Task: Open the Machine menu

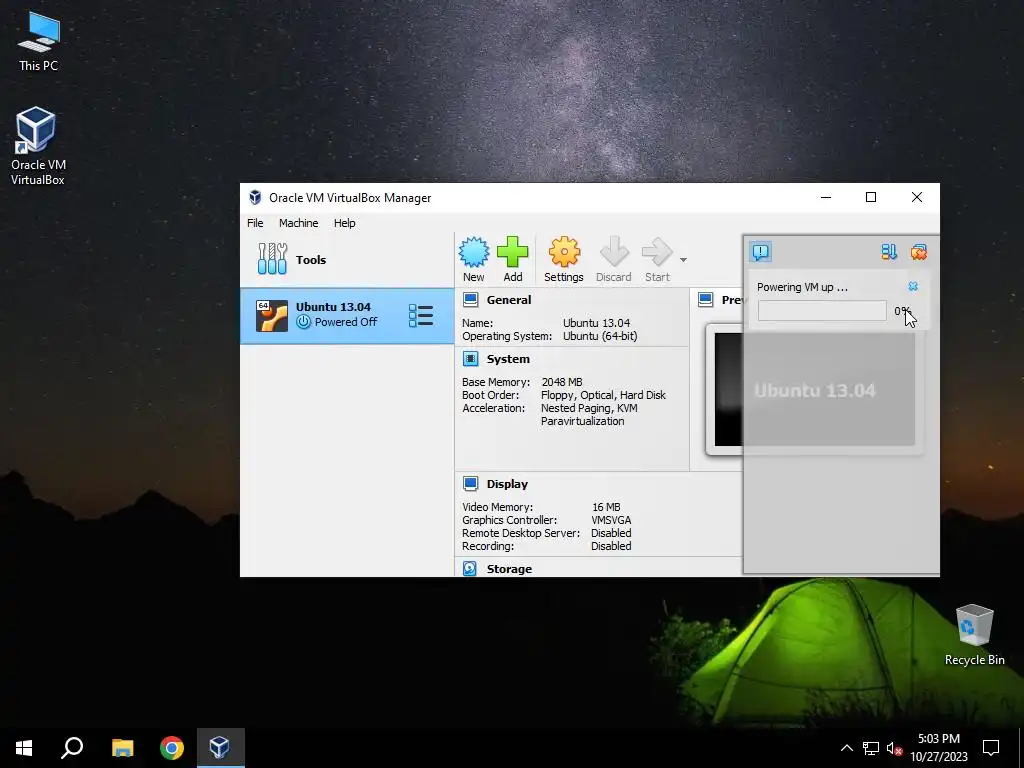Action: (x=298, y=223)
